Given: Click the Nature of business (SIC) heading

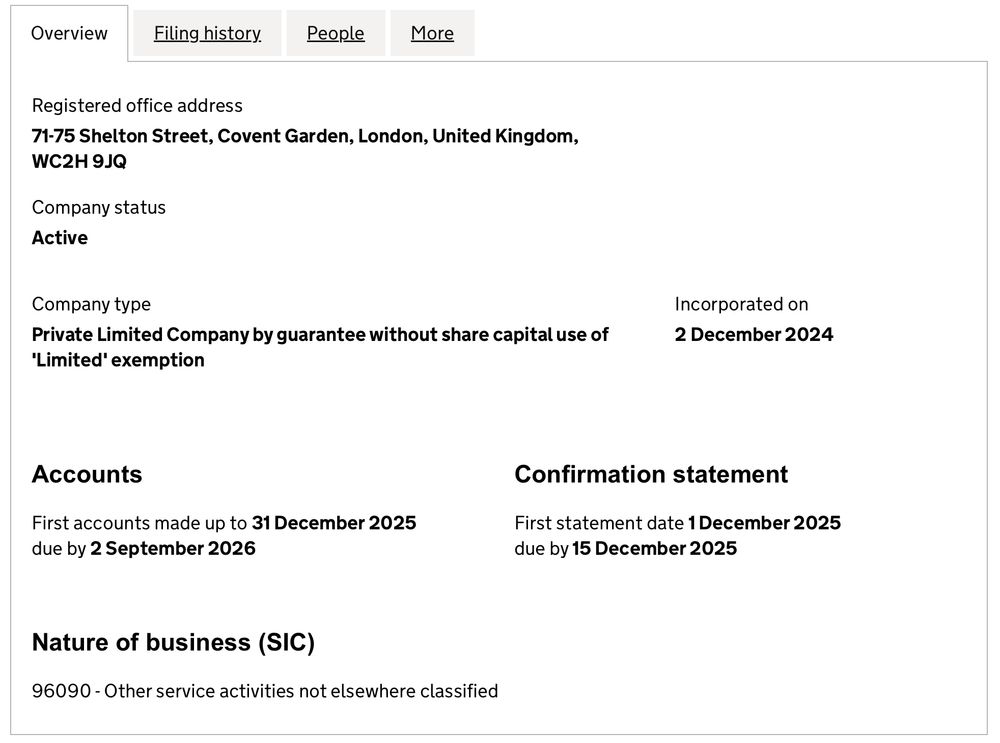Looking at the screenshot, I should click(x=173, y=642).
